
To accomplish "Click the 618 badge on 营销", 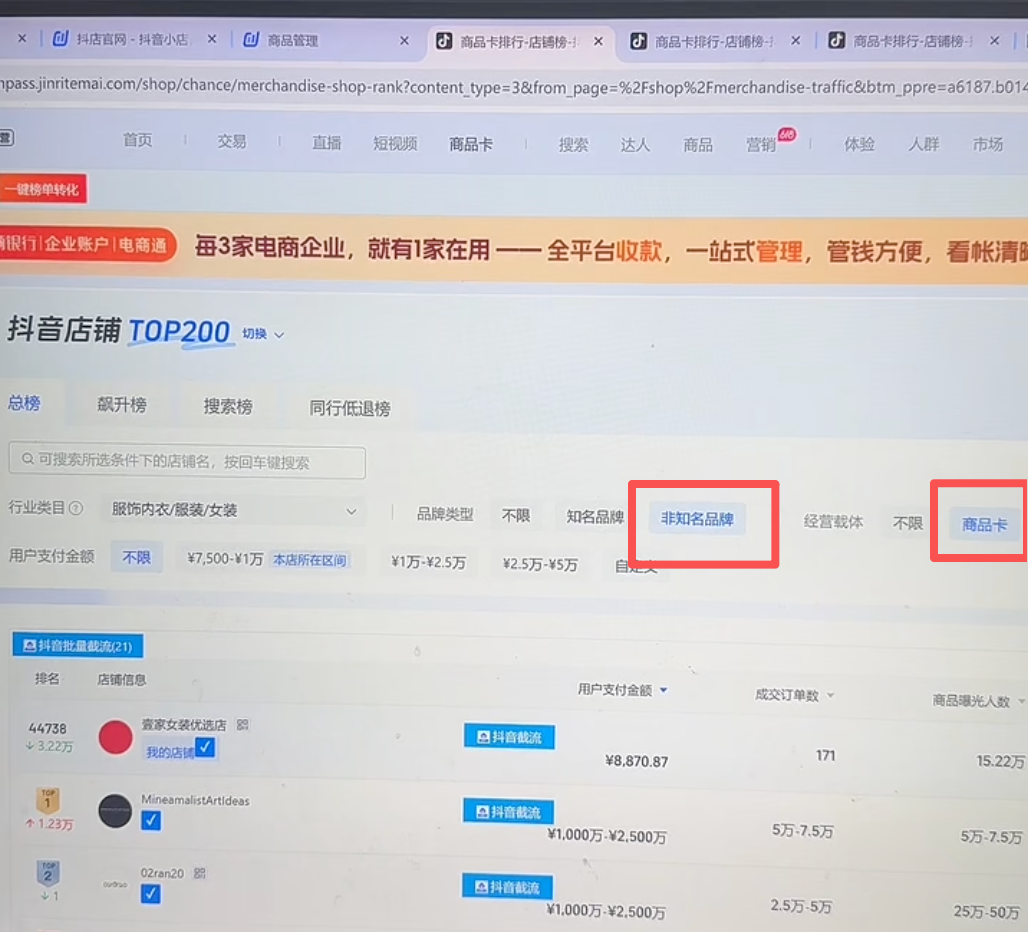I will click(x=787, y=134).
